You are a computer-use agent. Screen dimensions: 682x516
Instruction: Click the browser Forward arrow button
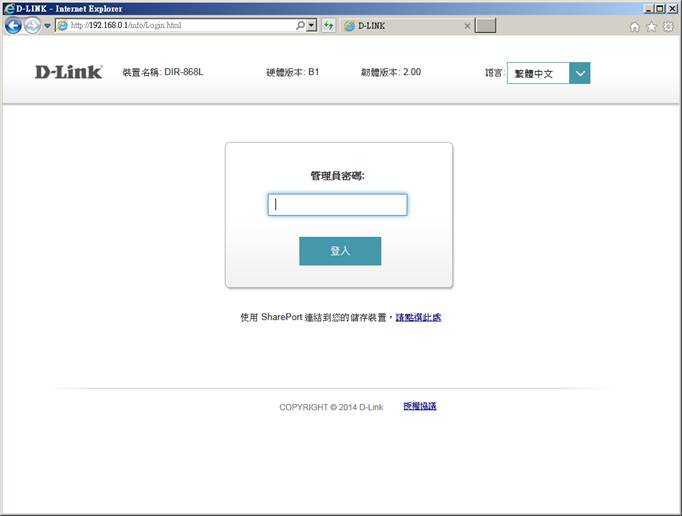(33, 25)
